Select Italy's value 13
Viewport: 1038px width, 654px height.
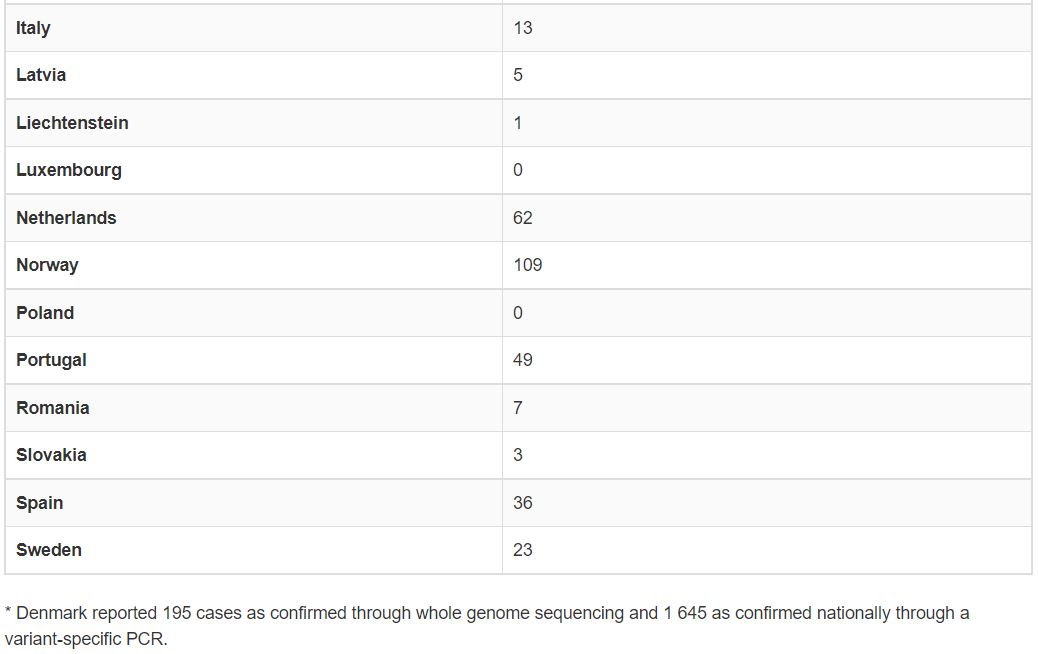tap(523, 28)
